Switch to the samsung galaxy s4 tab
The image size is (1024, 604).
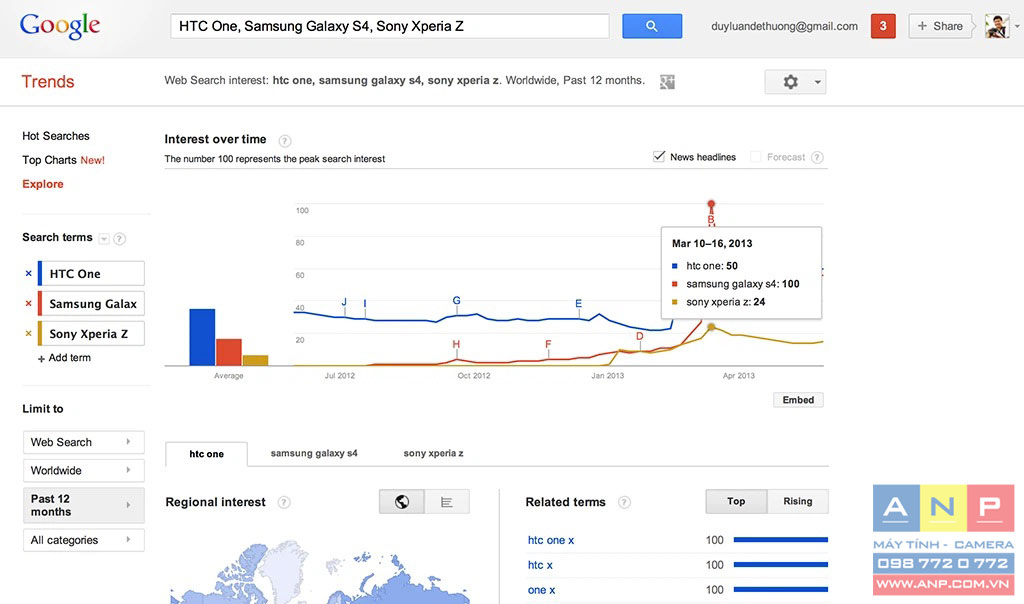314,453
